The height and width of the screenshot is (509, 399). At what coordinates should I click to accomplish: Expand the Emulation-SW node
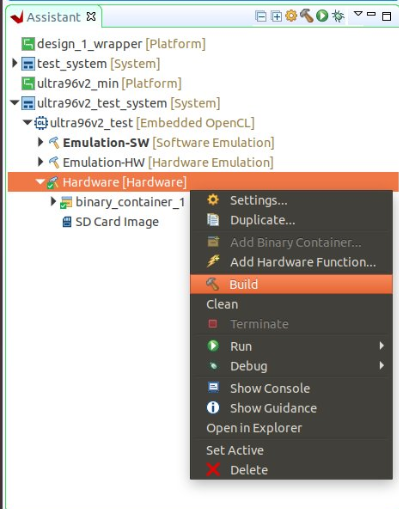click(x=40, y=142)
